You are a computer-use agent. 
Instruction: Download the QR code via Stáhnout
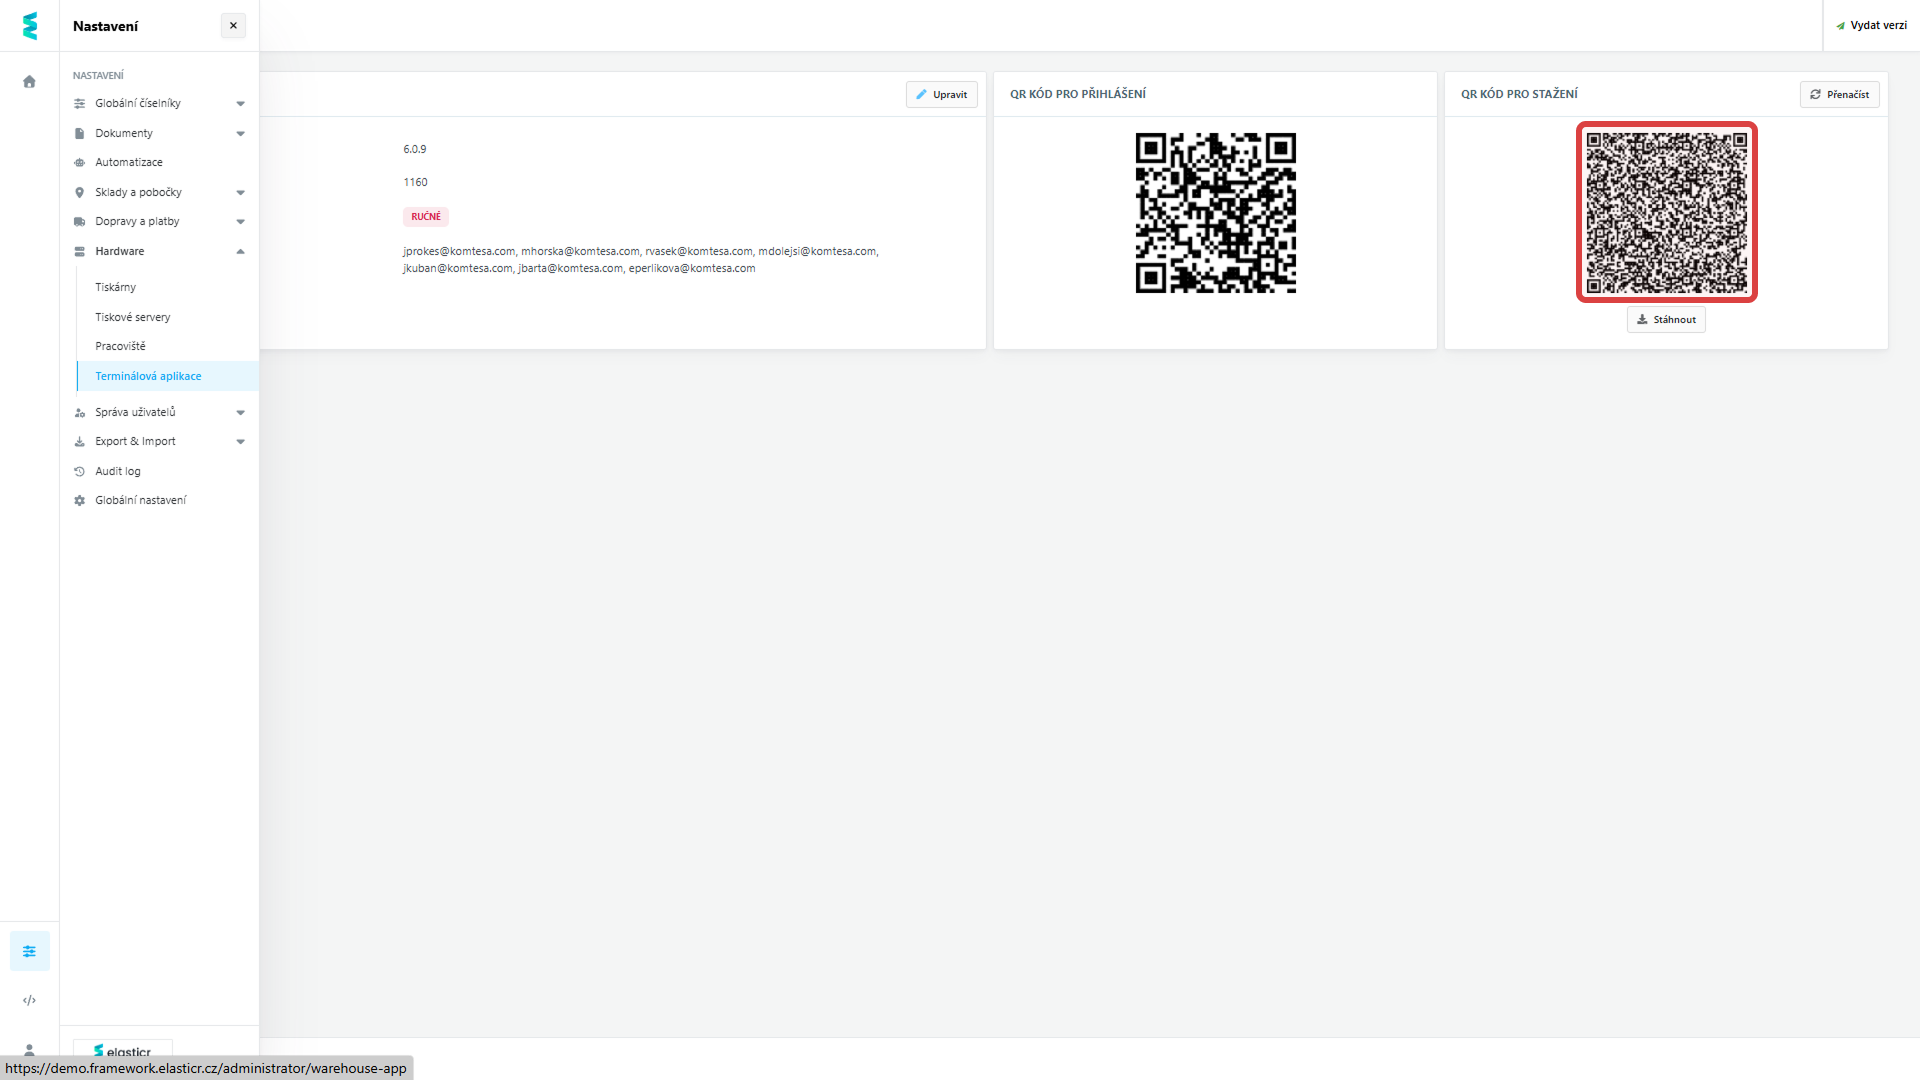[x=1665, y=319]
